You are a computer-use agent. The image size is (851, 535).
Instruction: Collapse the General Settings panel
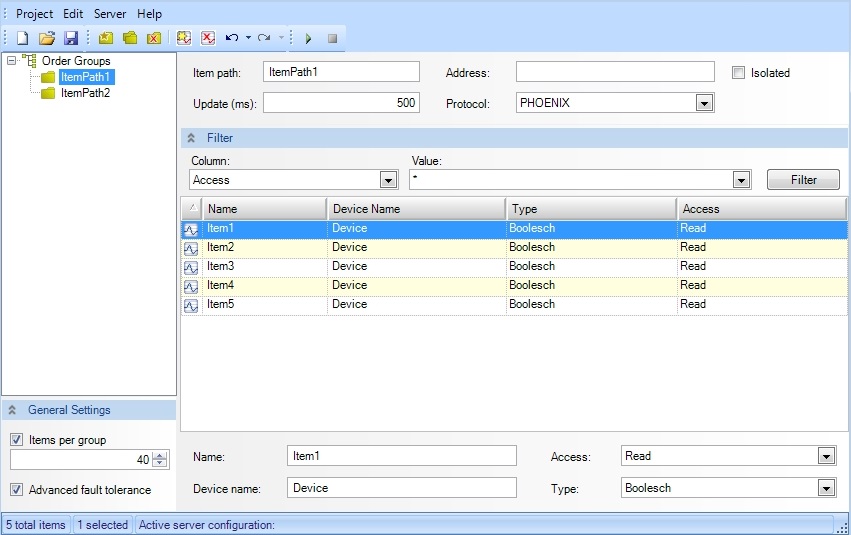point(14,410)
